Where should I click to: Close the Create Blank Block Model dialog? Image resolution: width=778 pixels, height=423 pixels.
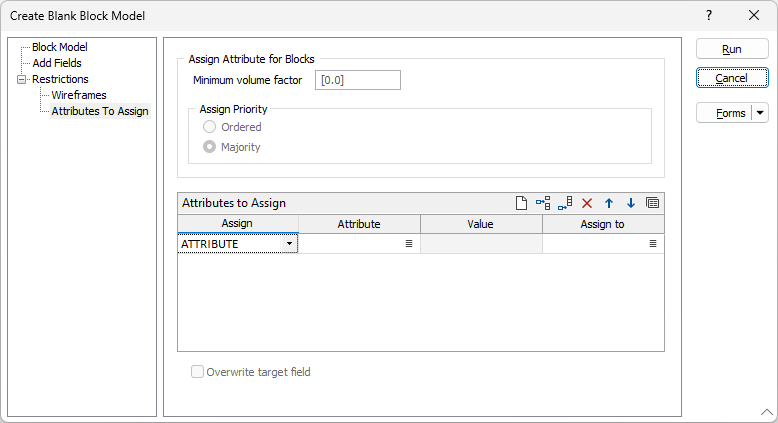(754, 15)
